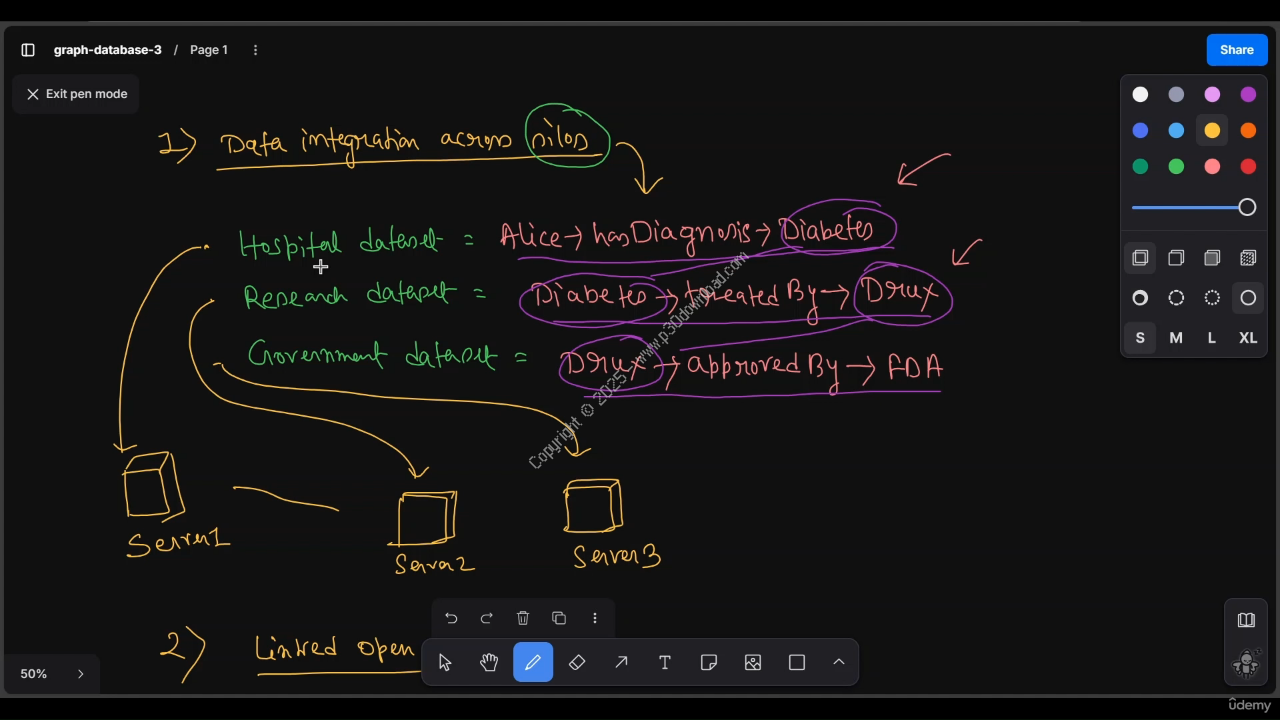Screen dimensions: 1280x720
Task: Delete selection with trash icon
Action: (x=523, y=618)
